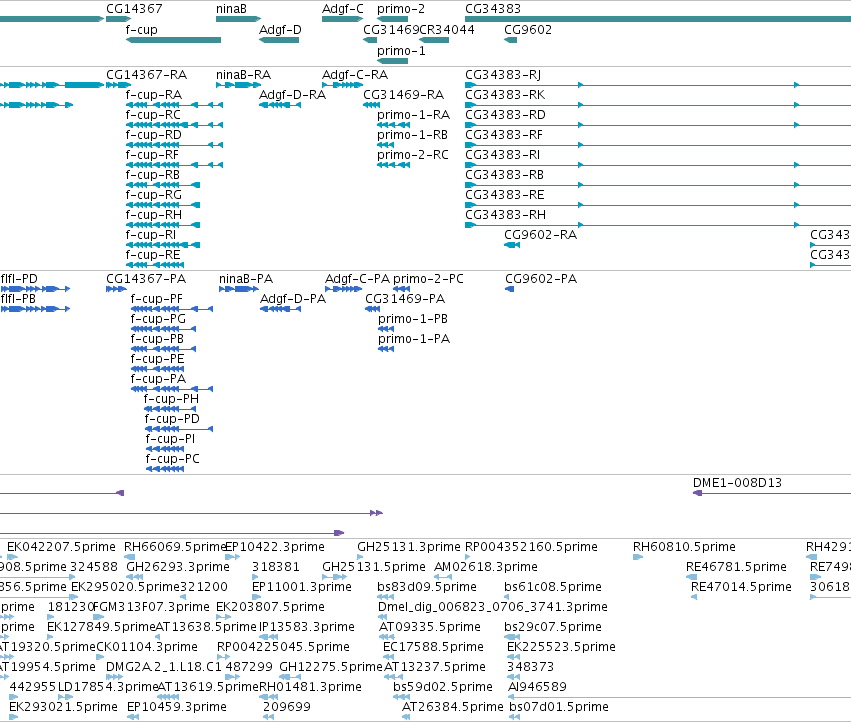The width and height of the screenshot is (851, 722).
Task: Select the primo-2-PC protein label
Action: point(428,278)
